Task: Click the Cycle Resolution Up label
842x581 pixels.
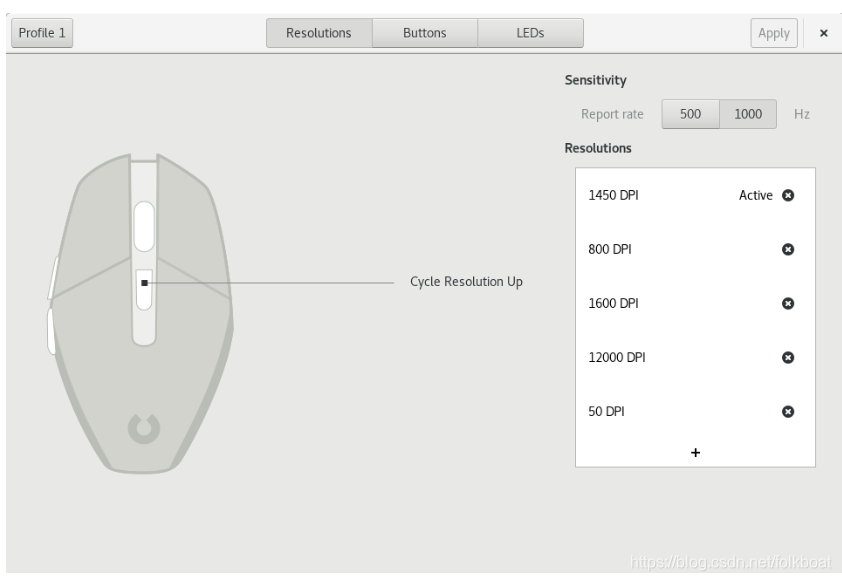Action: tap(466, 282)
